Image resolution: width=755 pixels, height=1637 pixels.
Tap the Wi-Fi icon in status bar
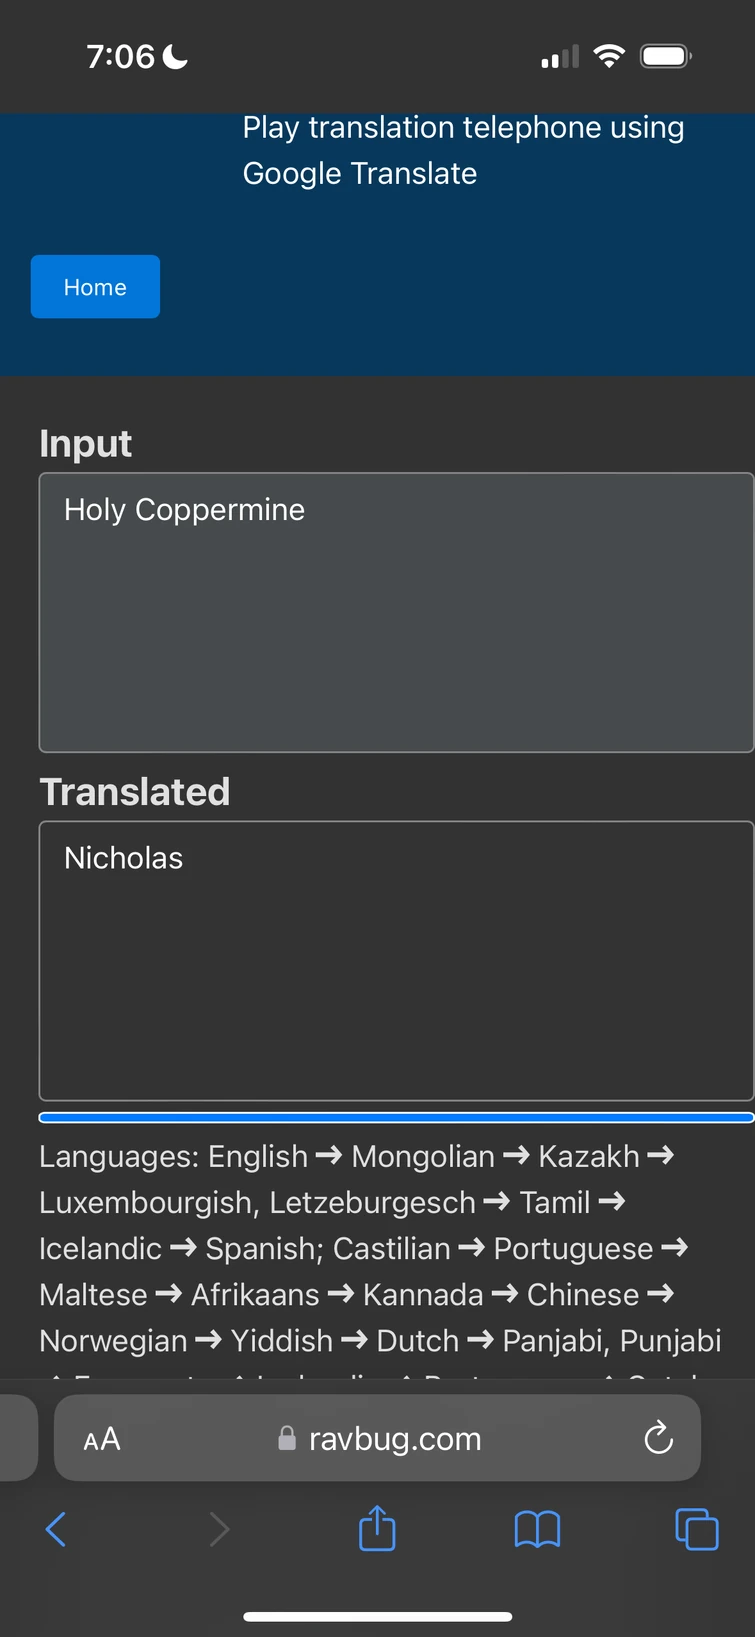(608, 56)
